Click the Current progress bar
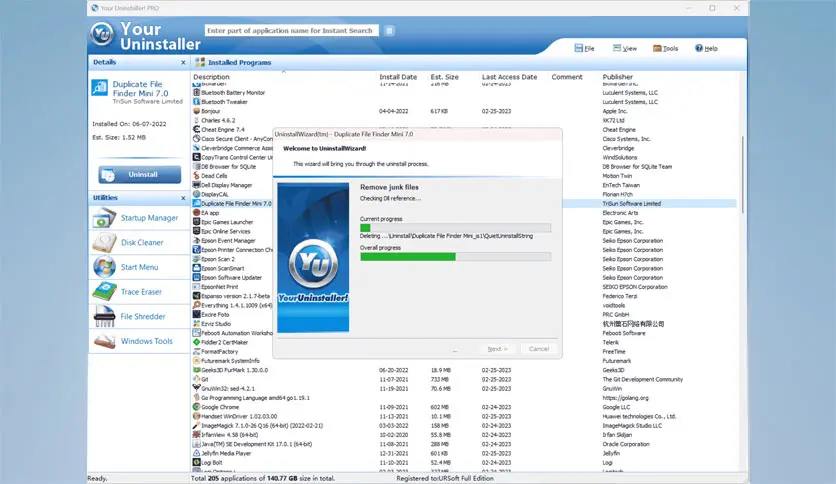 point(455,228)
